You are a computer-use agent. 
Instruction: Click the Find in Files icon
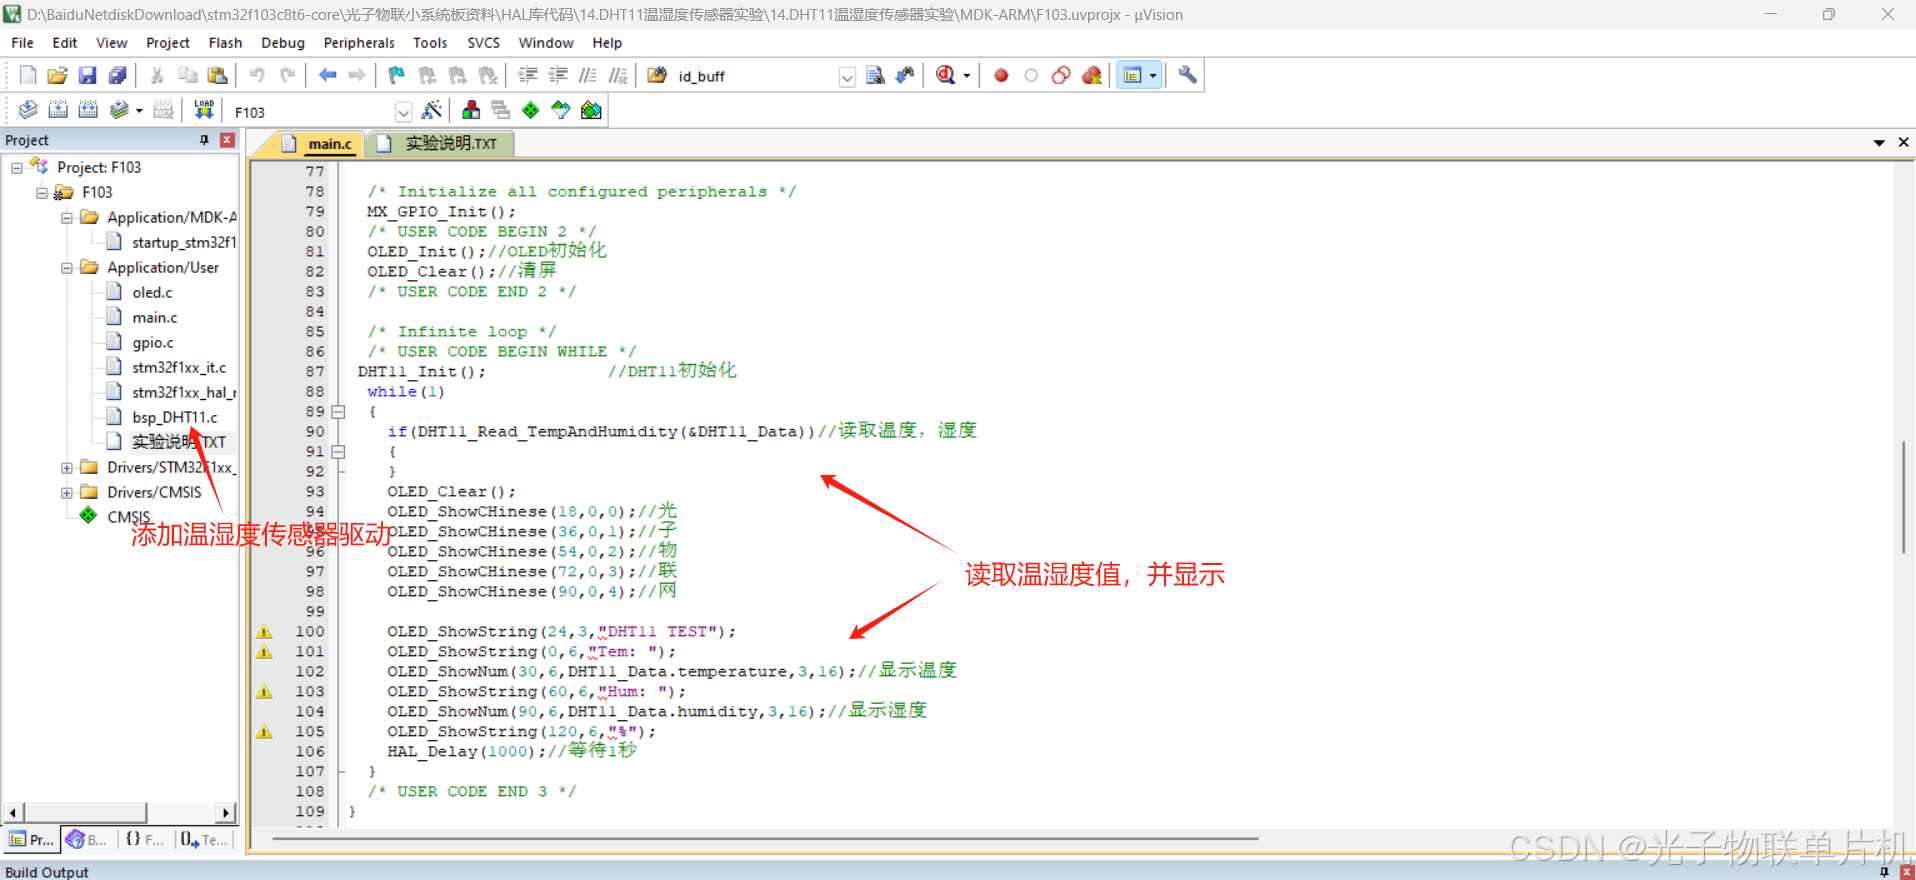(x=657, y=75)
